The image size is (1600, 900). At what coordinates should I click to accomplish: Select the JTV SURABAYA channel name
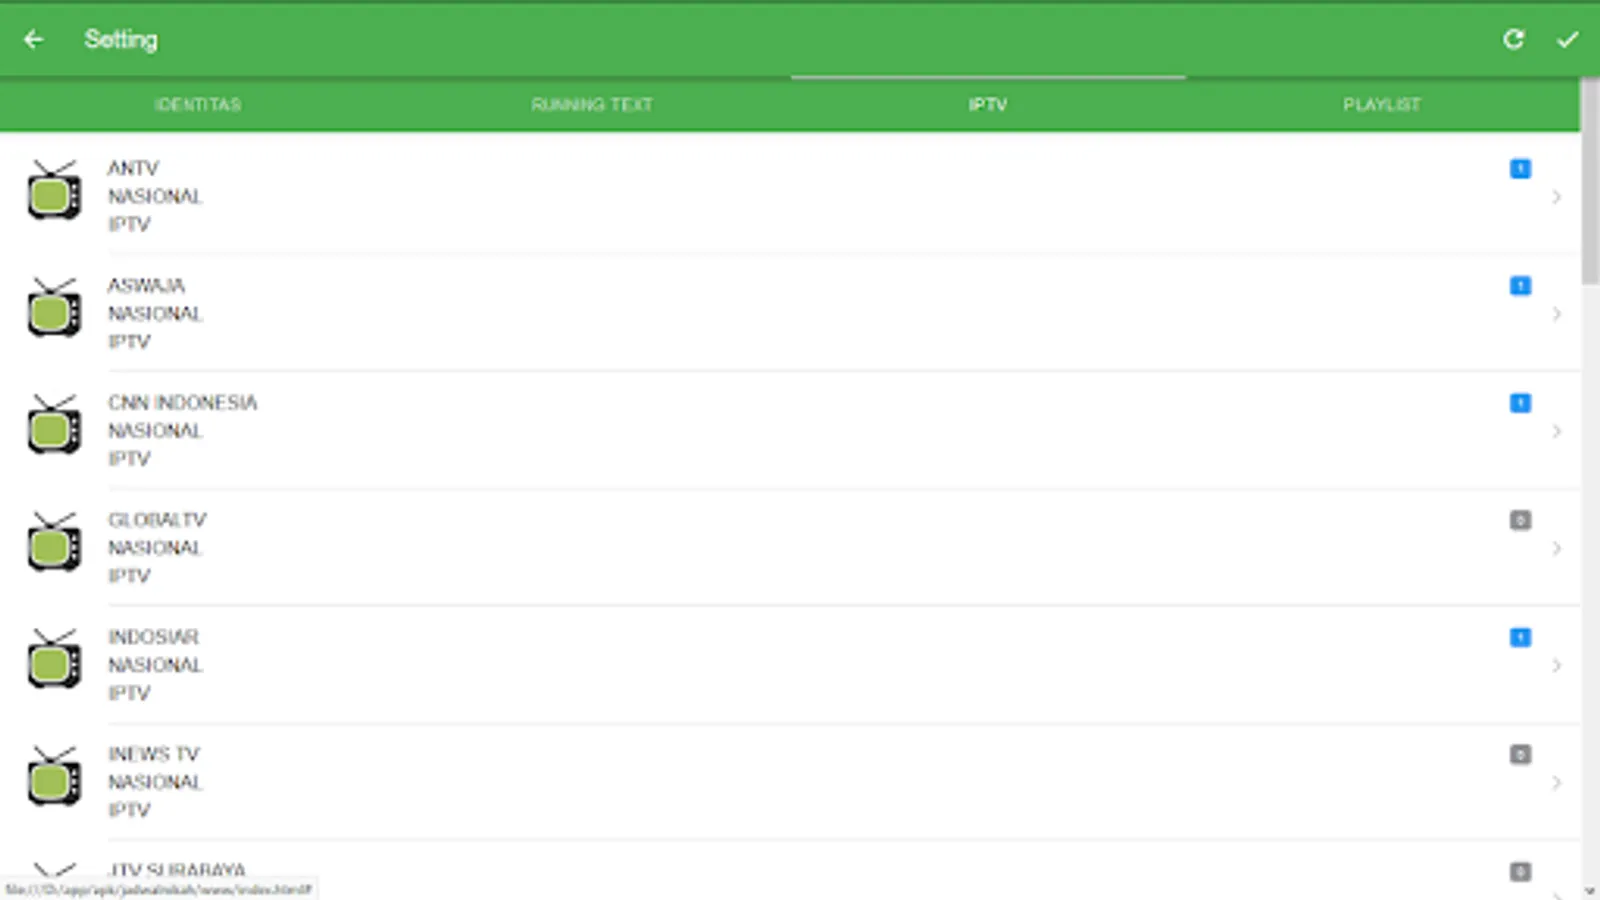(x=176, y=870)
